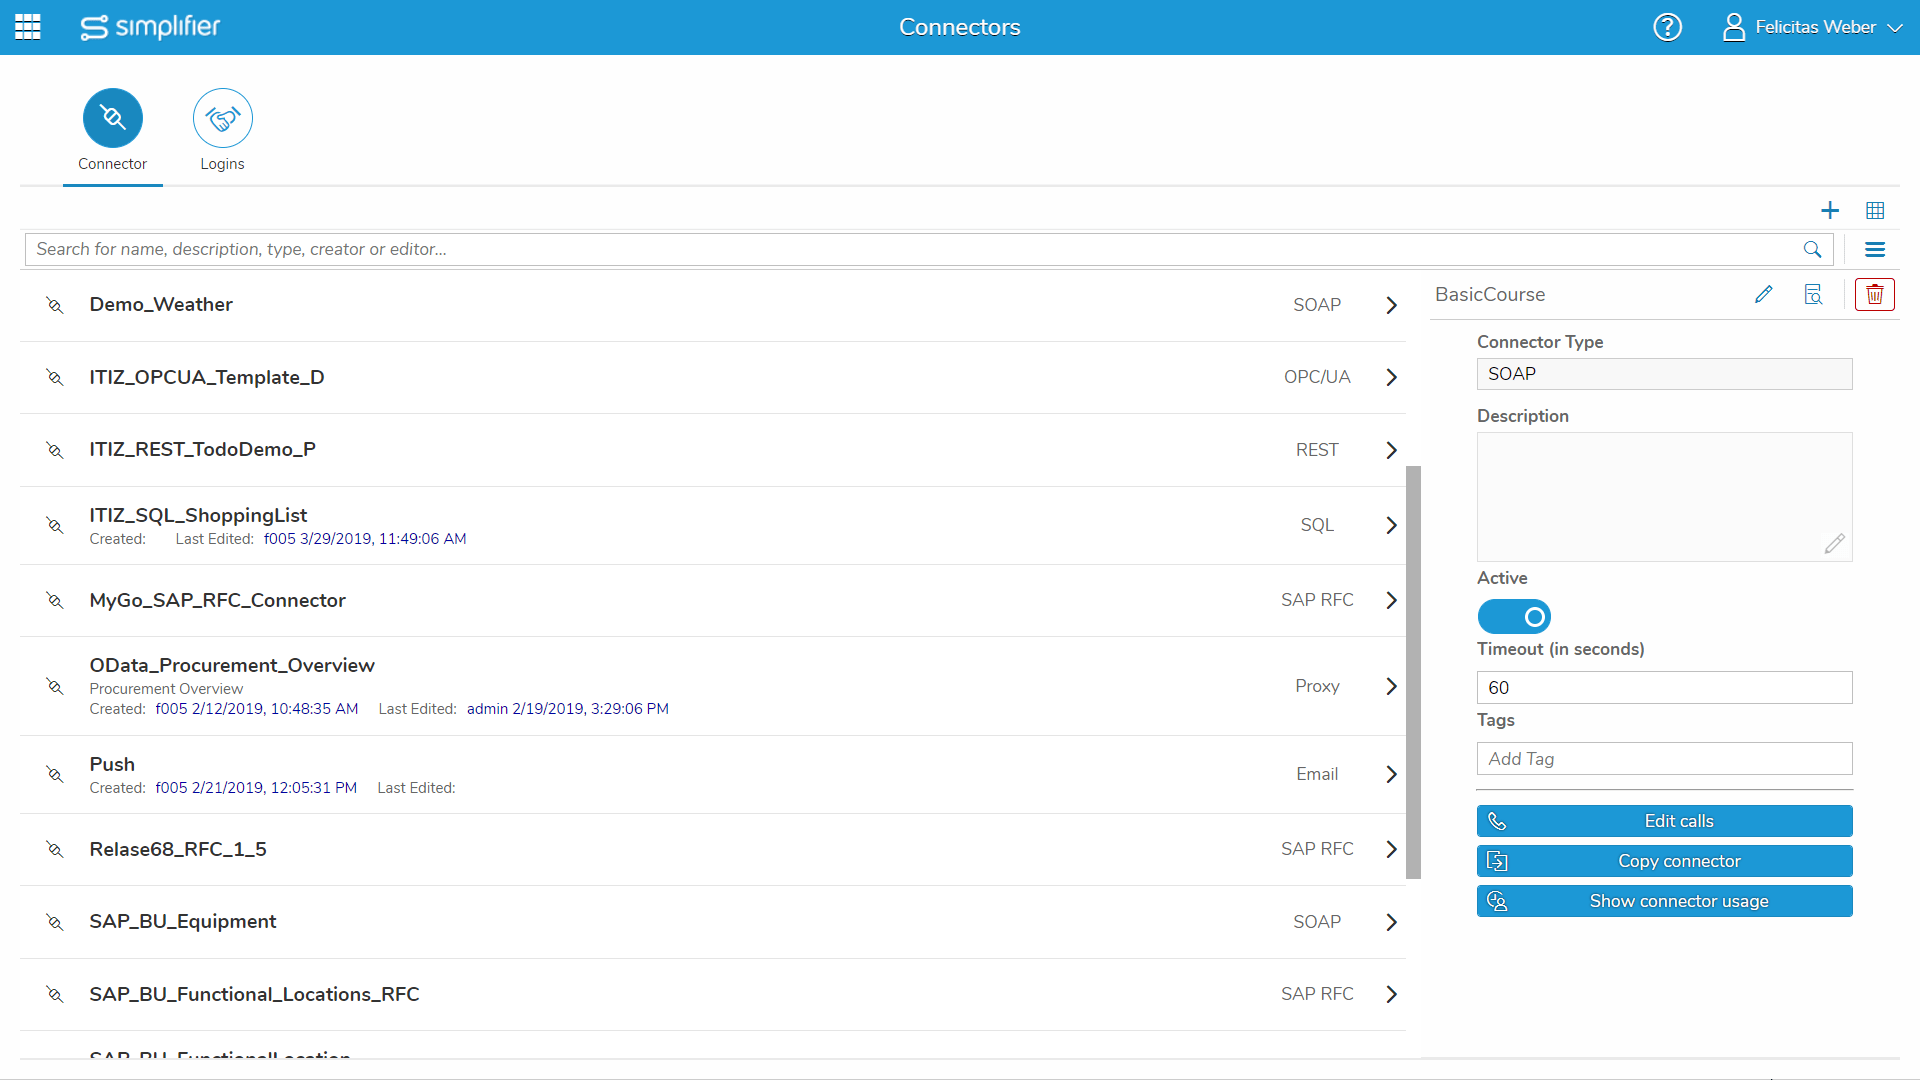Viewport: 1920px width, 1080px height.
Task: Click the search magnifier icon
Action: (1812, 249)
